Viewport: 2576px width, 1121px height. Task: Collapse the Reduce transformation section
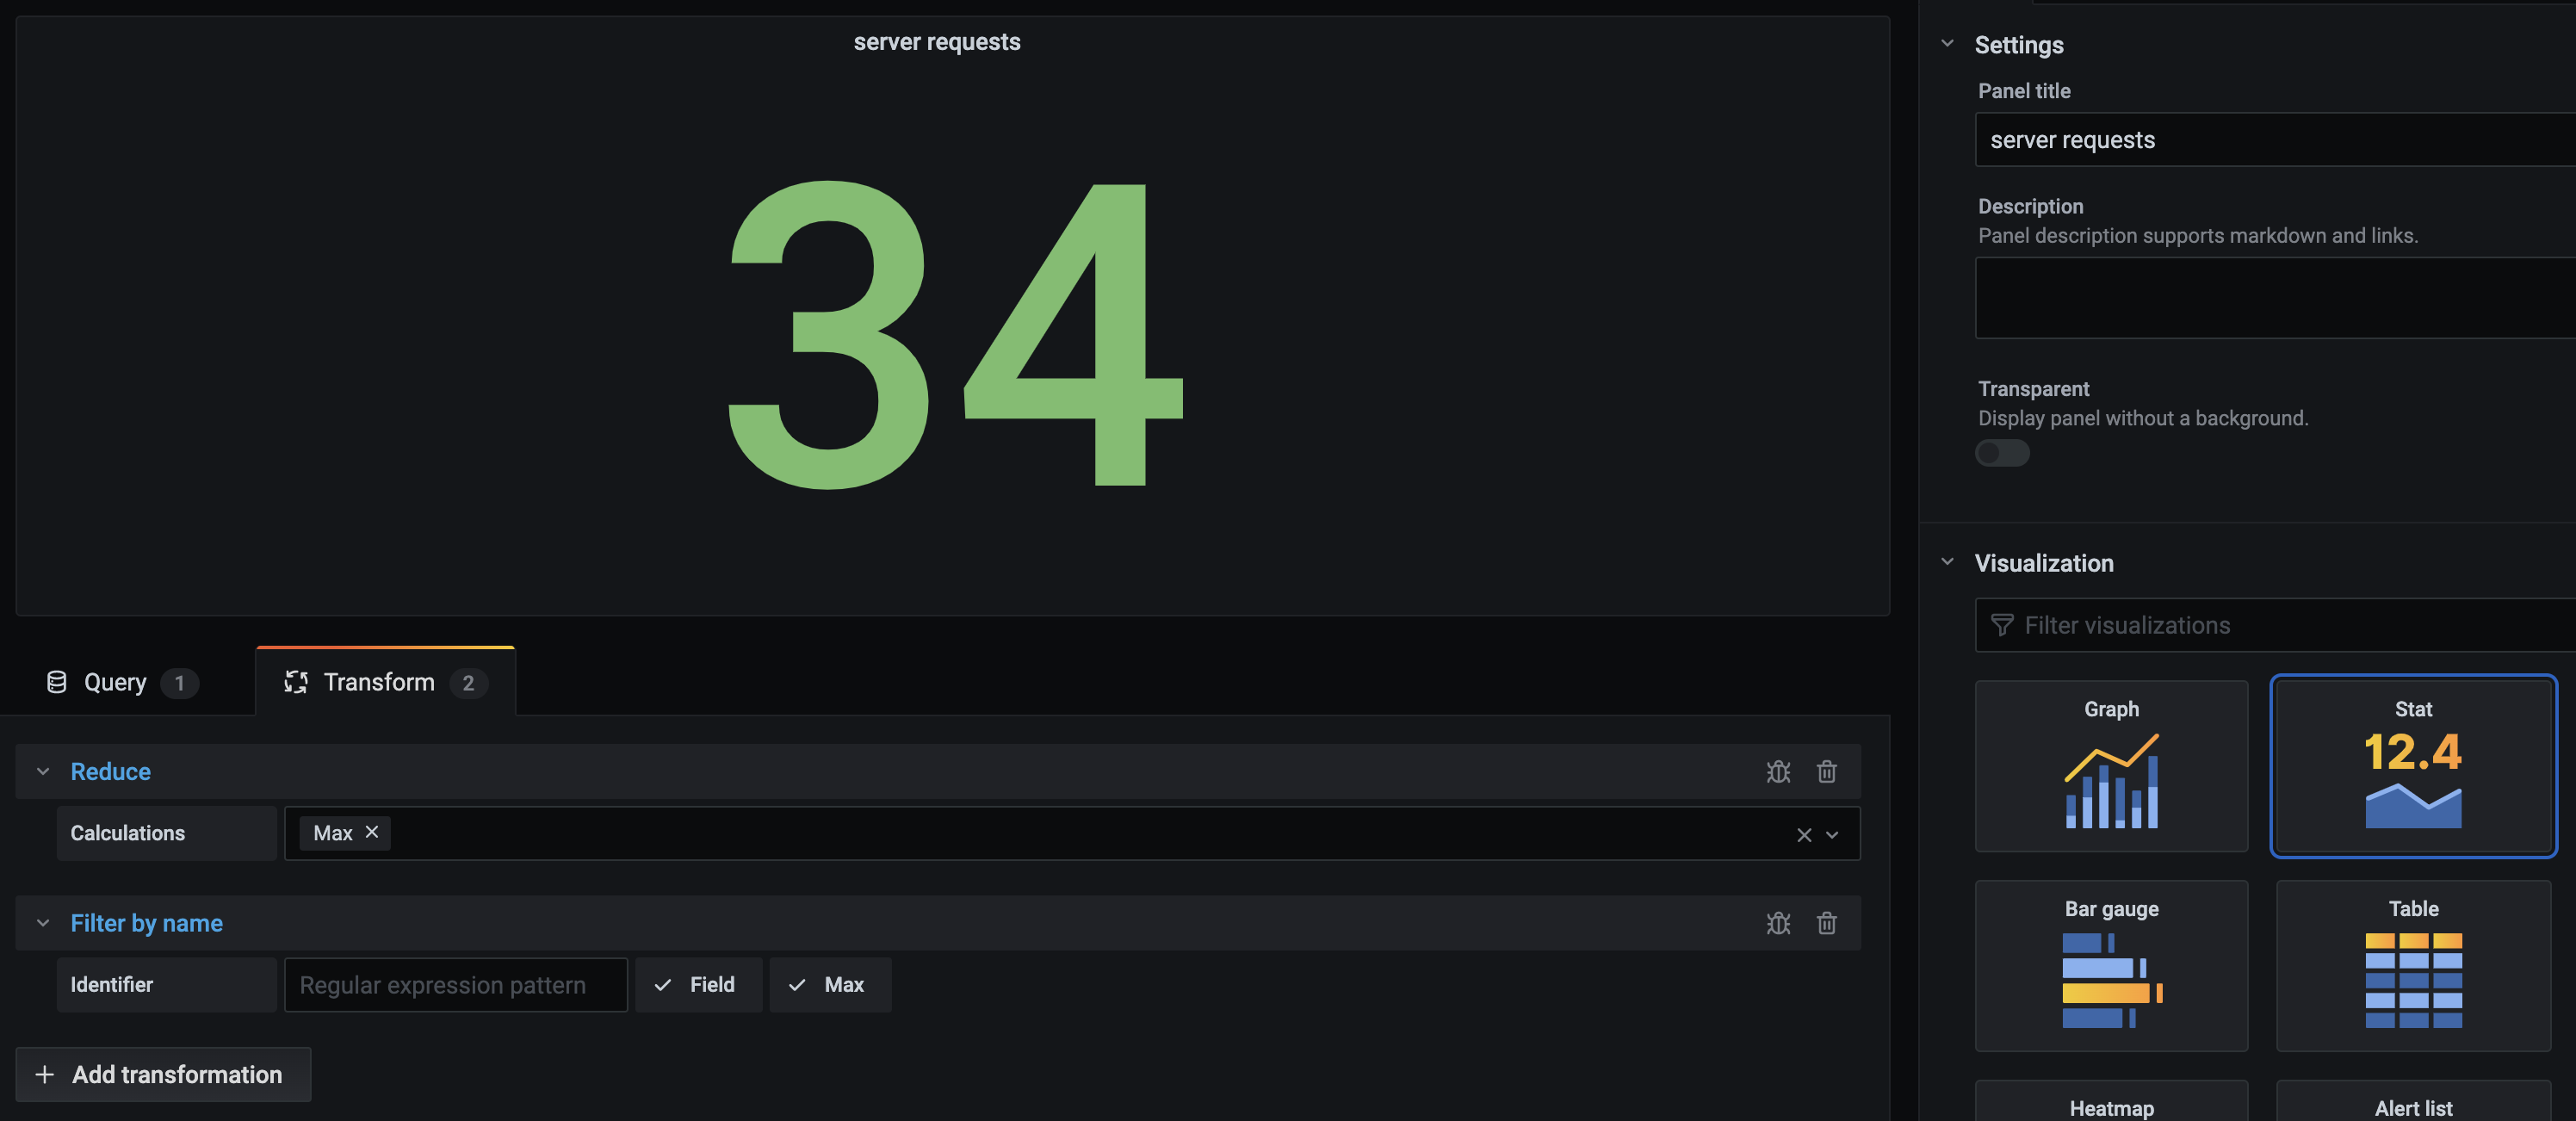43,772
